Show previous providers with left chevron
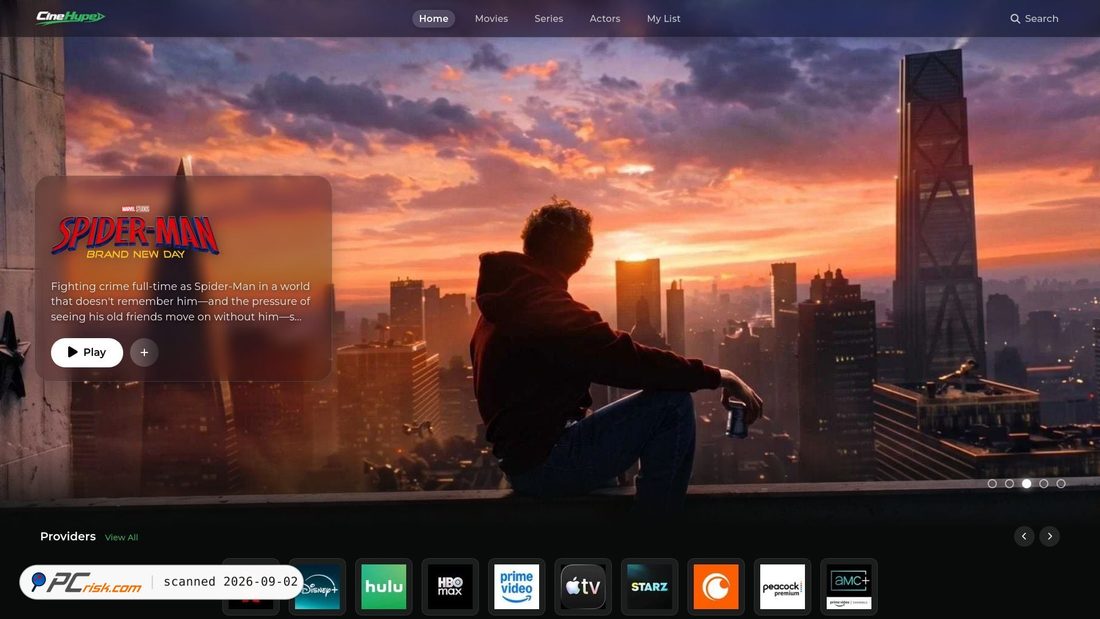The width and height of the screenshot is (1100, 619). (1024, 536)
